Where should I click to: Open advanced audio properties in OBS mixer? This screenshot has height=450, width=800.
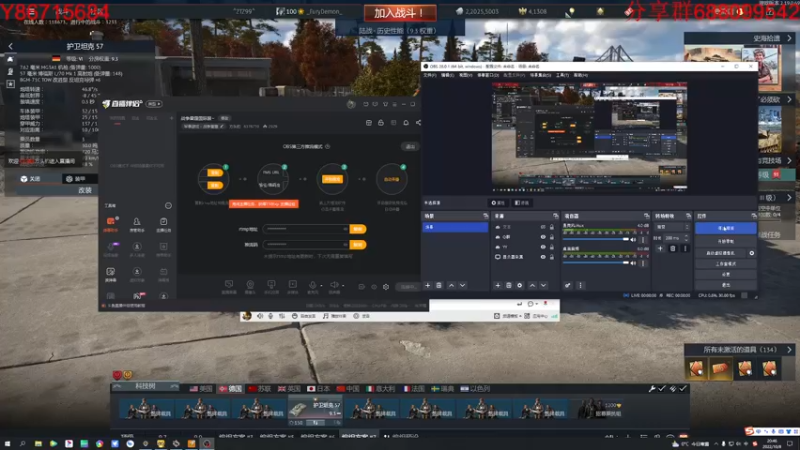567,285
